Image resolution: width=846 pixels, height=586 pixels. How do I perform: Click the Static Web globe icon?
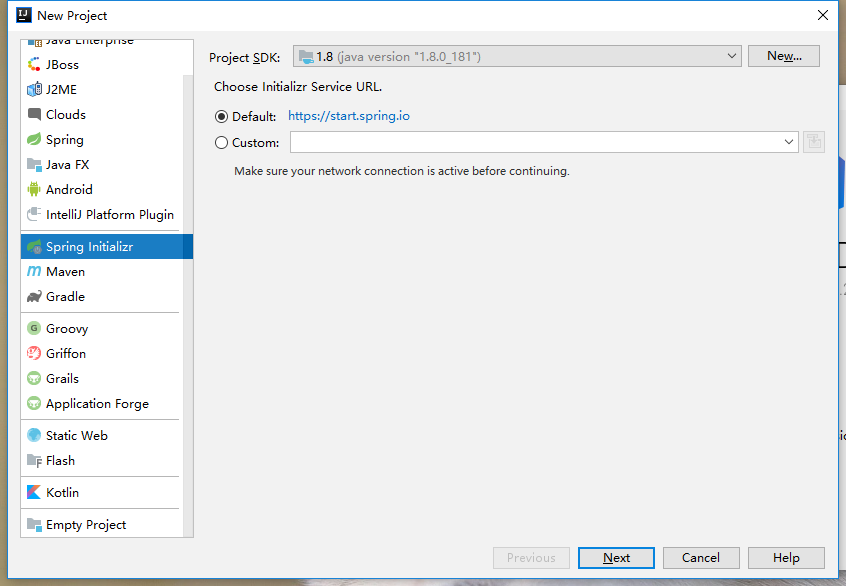click(x=34, y=435)
